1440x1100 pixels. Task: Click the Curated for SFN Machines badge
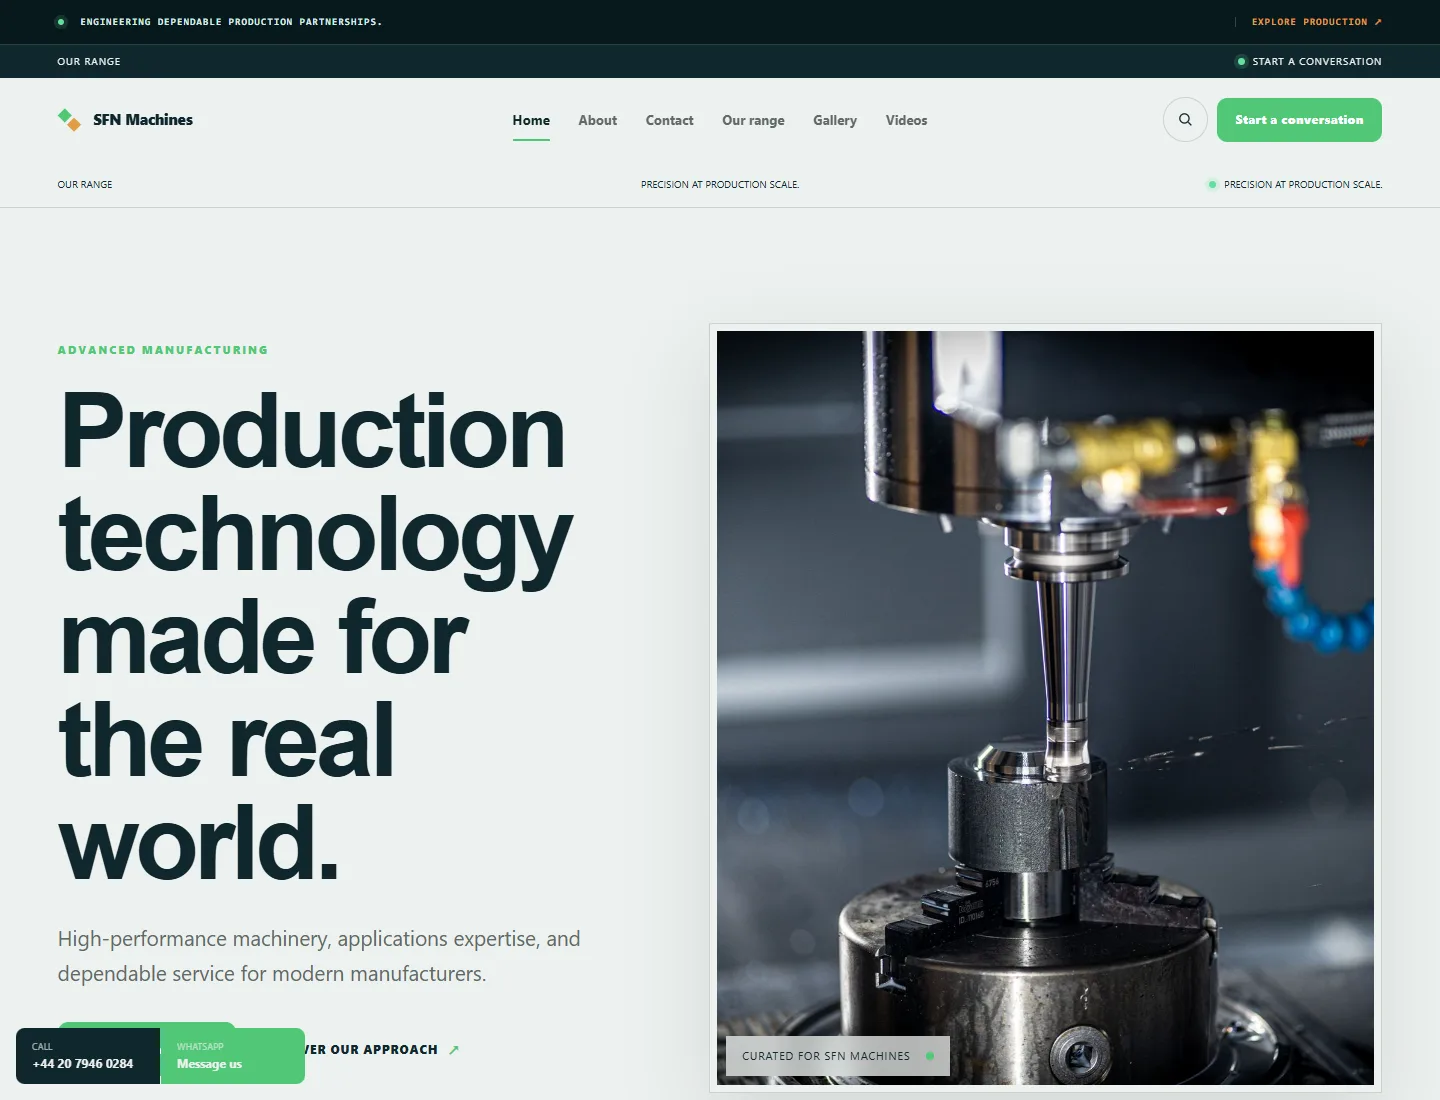[x=837, y=1056]
